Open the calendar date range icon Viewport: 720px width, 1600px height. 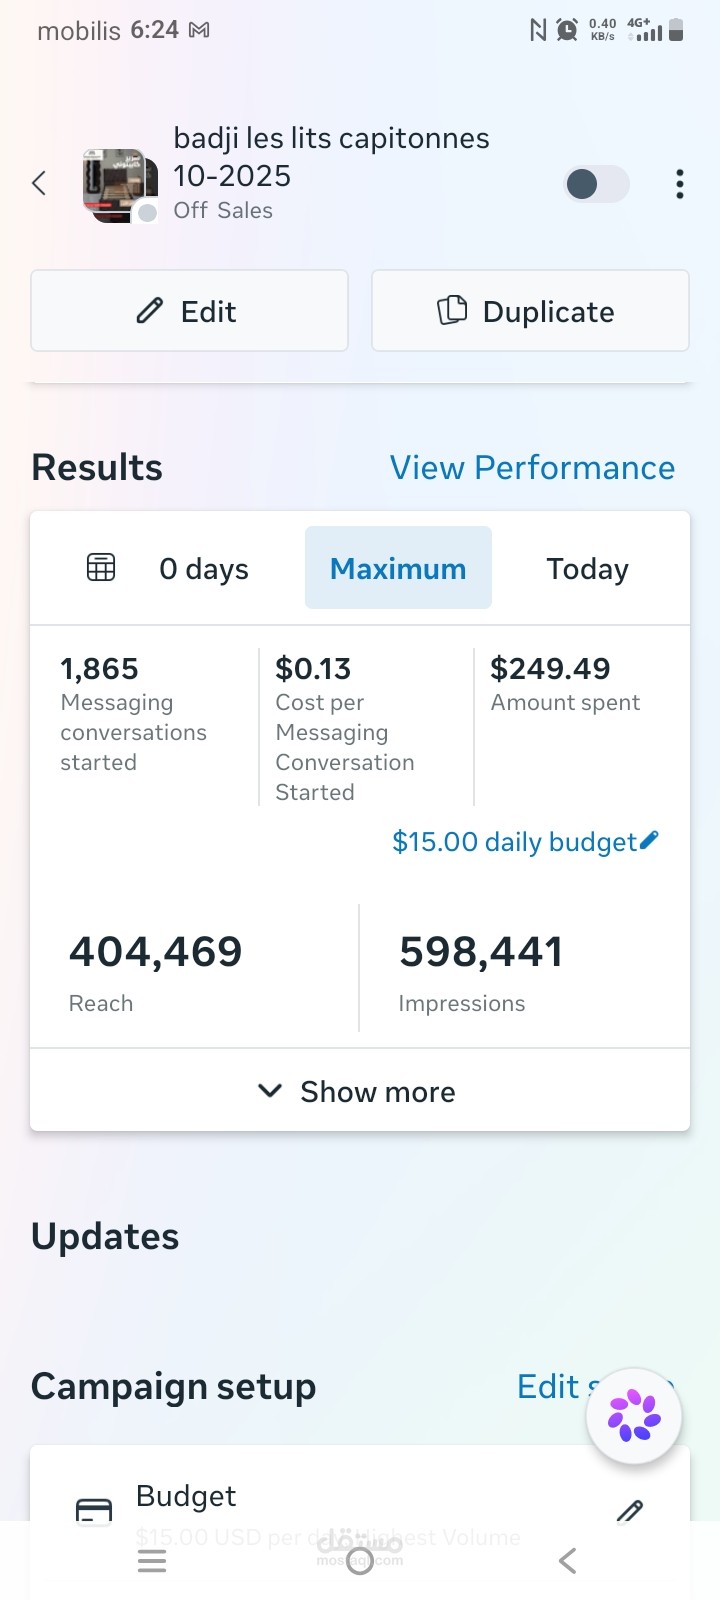tap(101, 567)
